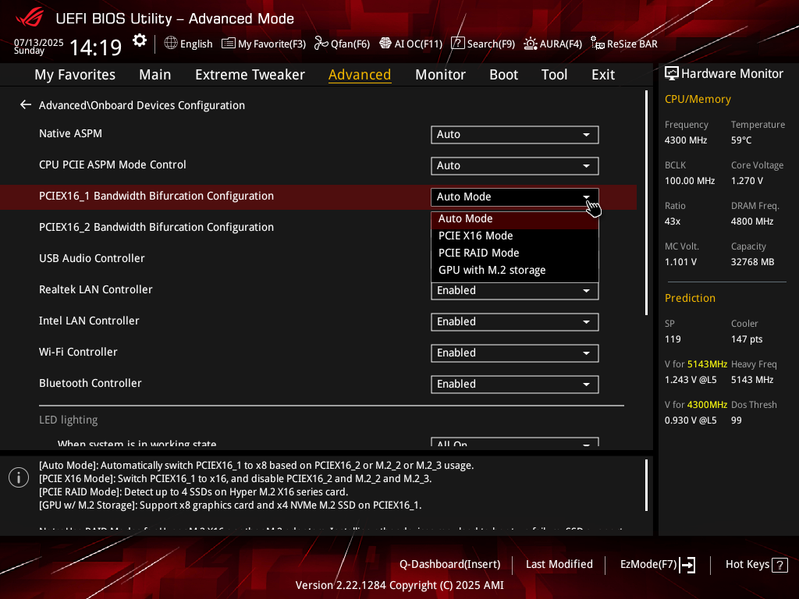
Task: Click the ROG logo icon
Action: pyautogui.click(x=30, y=17)
